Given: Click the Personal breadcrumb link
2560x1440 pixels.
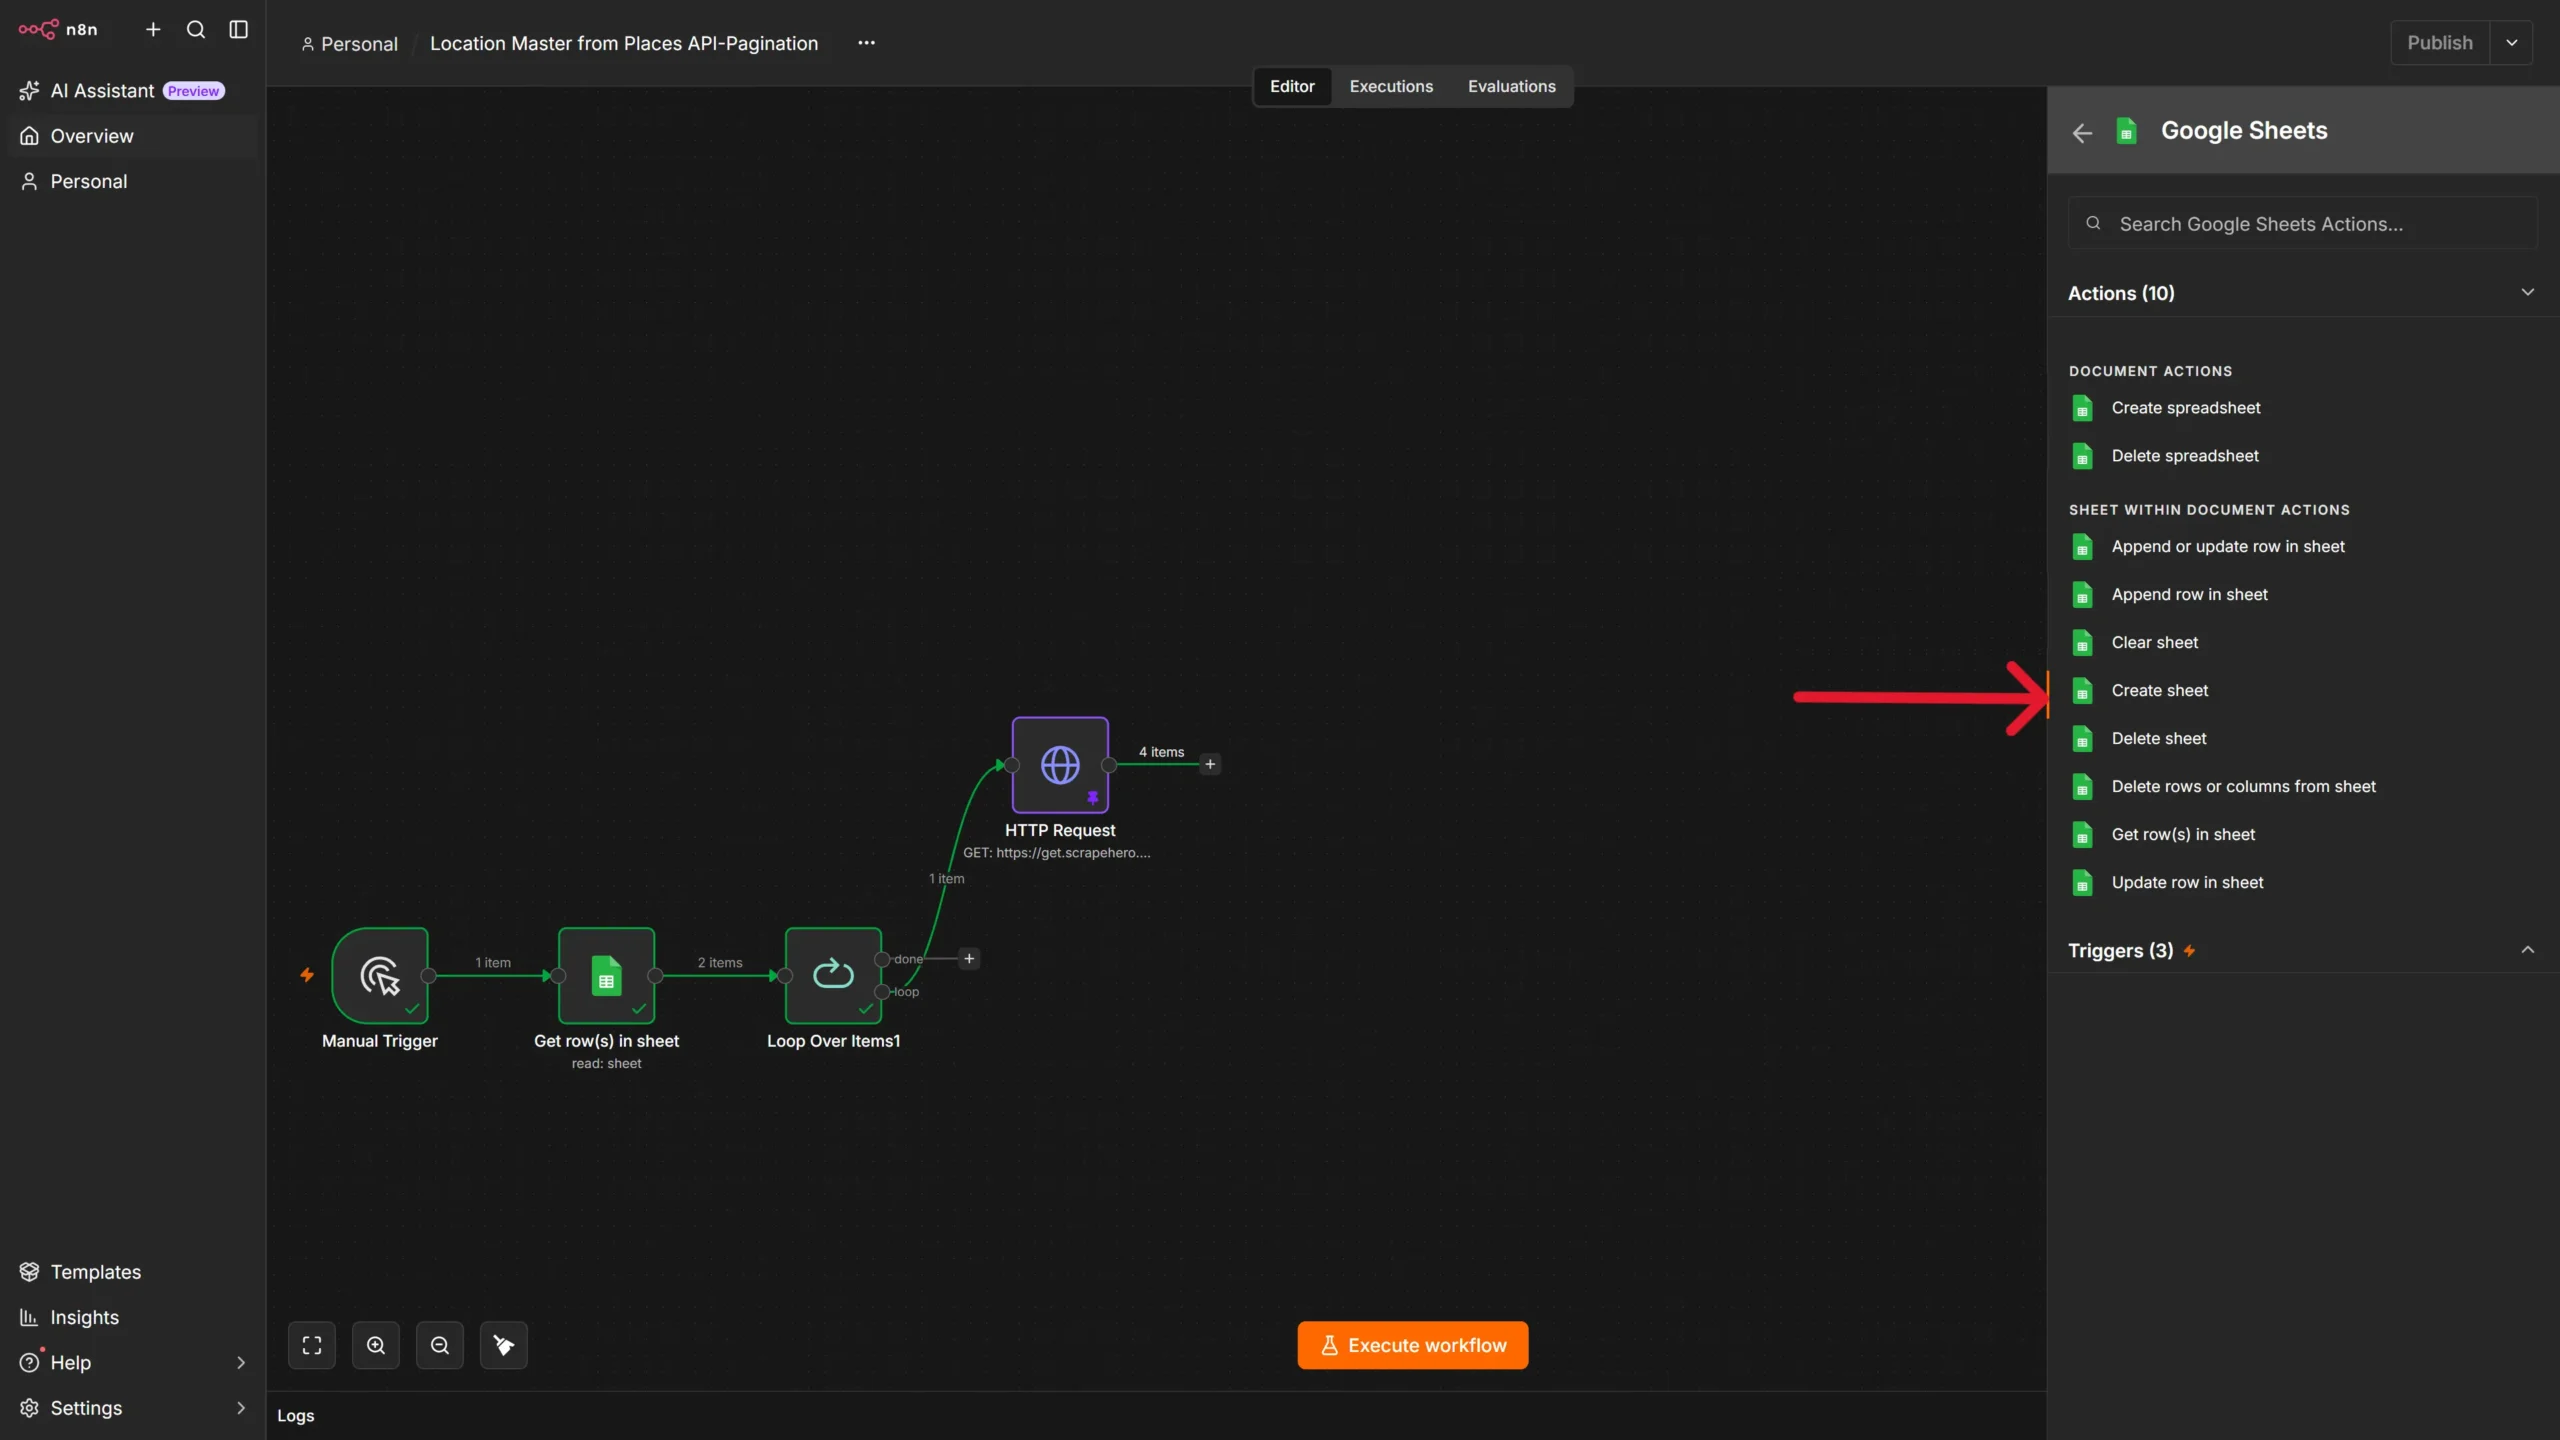Looking at the screenshot, I should coord(350,44).
